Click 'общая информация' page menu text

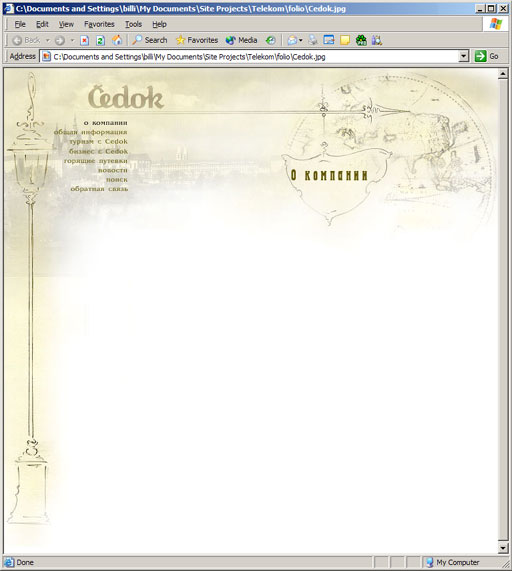pyautogui.click(x=91, y=132)
